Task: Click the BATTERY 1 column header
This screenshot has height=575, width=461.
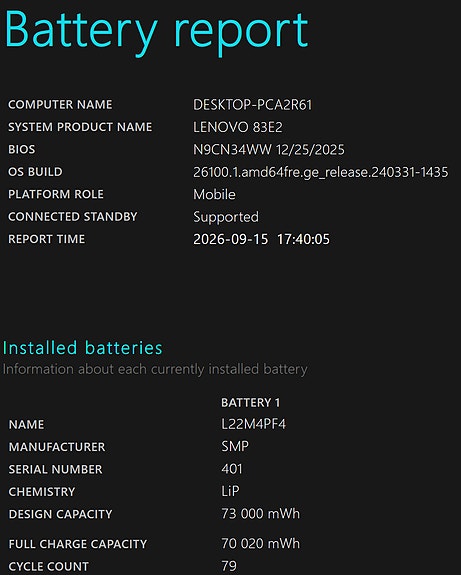Action: point(250,403)
